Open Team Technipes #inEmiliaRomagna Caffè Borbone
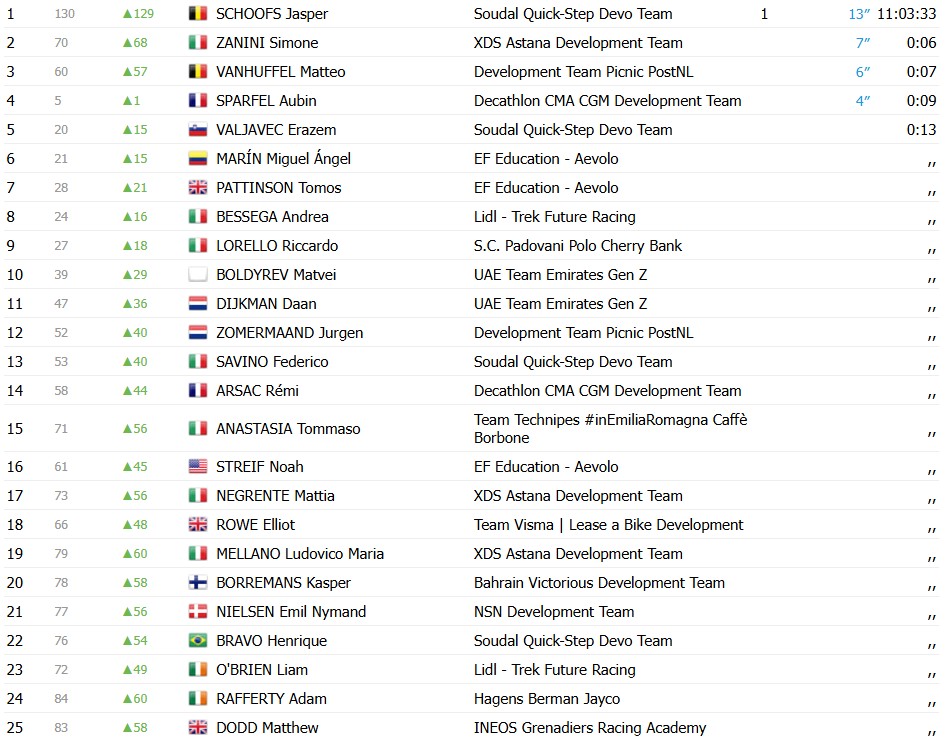Image resolution: width=947 pixels, height=740 pixels. click(x=611, y=429)
